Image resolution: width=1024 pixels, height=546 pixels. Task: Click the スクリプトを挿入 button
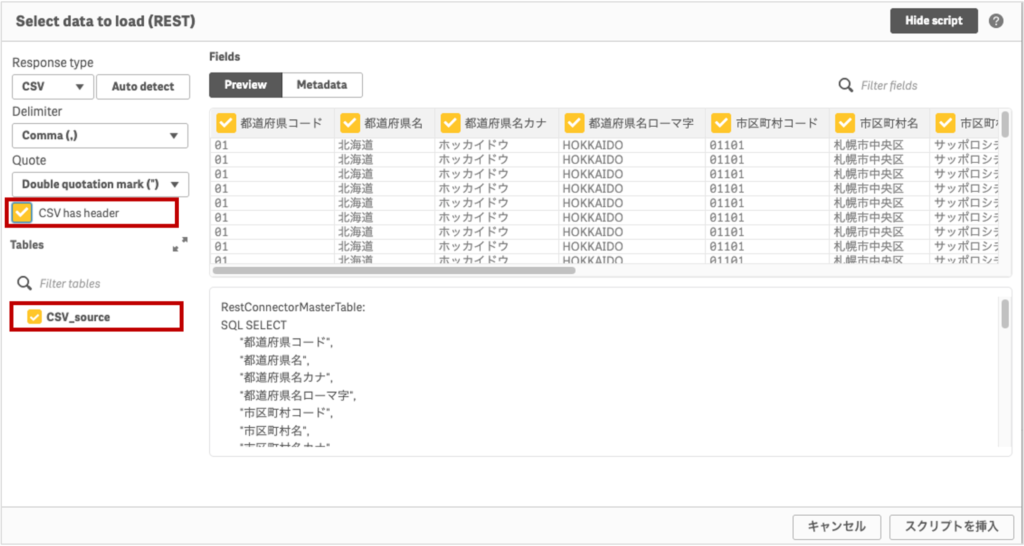click(x=951, y=526)
